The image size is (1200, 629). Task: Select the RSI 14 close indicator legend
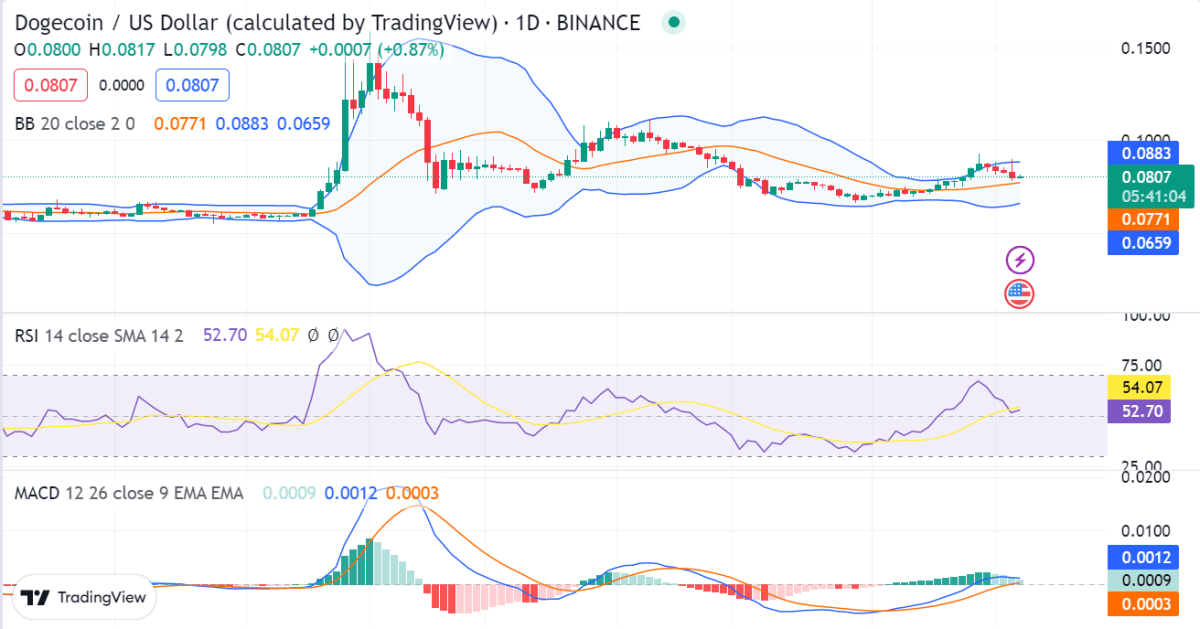coord(98,335)
